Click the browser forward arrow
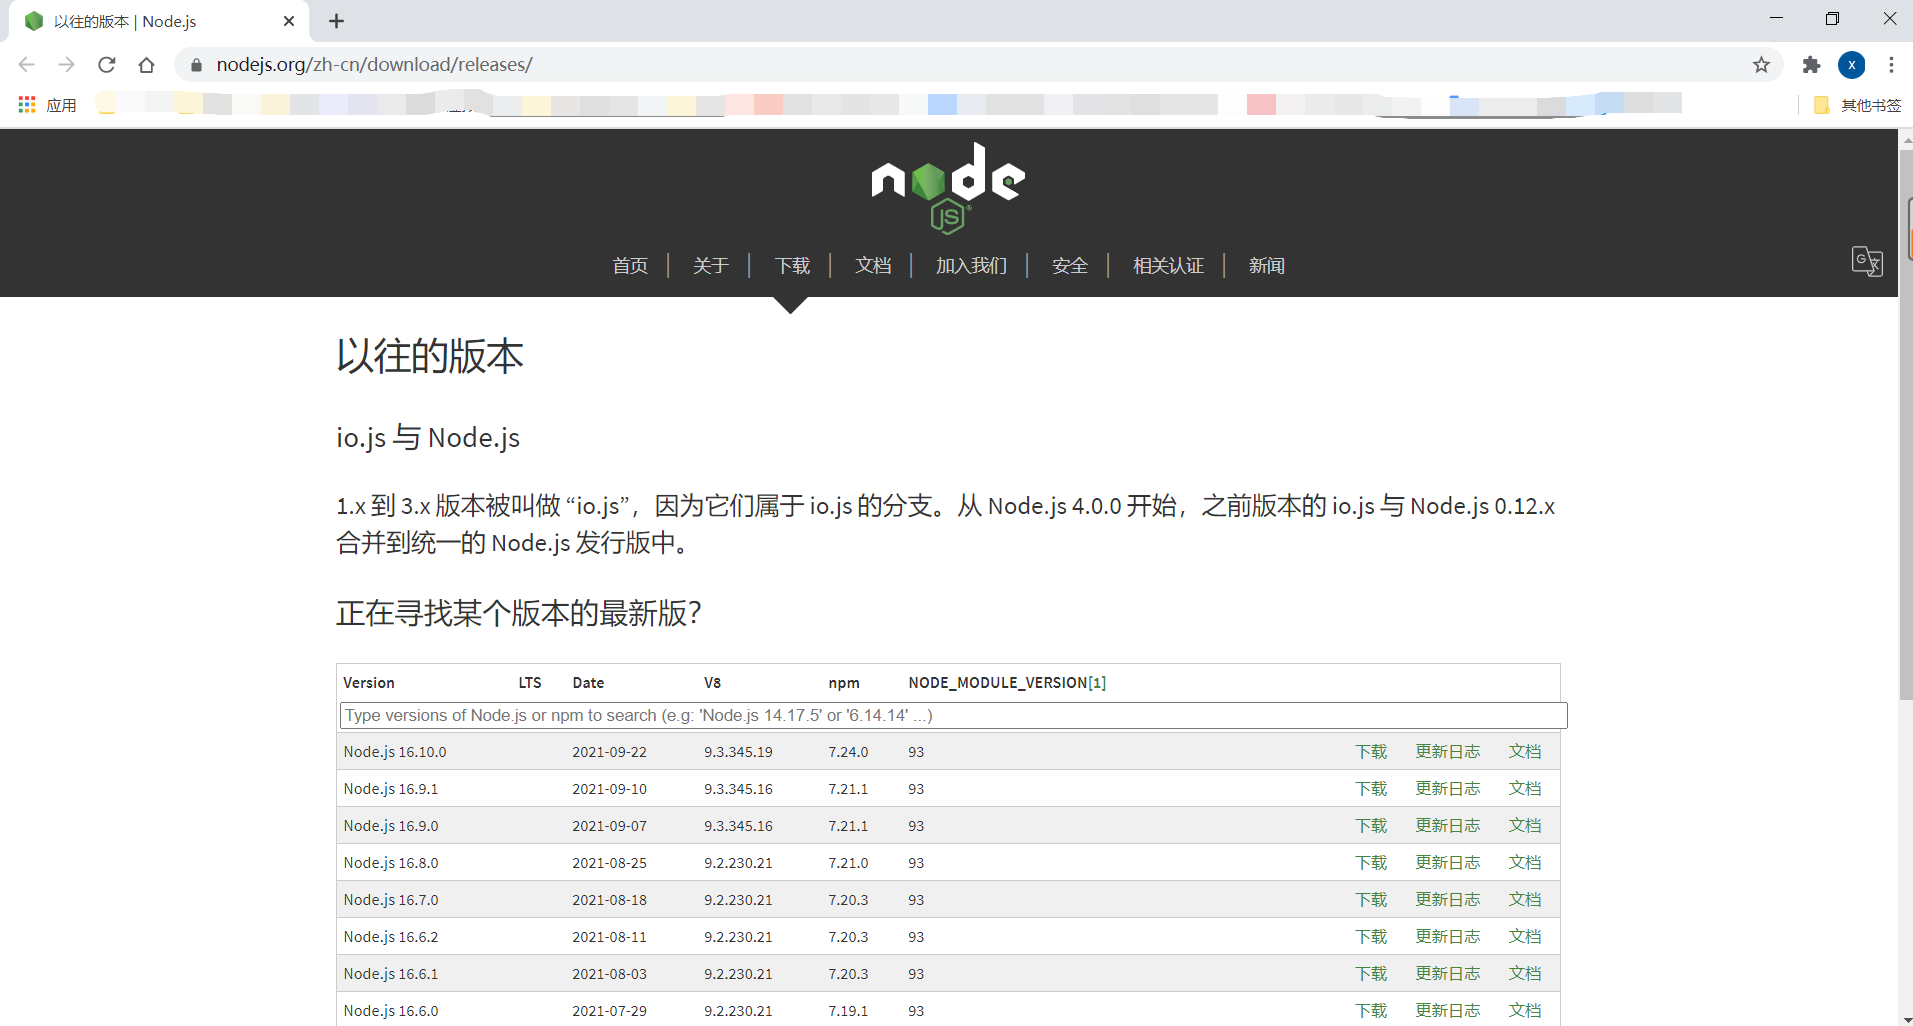The width and height of the screenshot is (1913, 1026). coord(67,65)
